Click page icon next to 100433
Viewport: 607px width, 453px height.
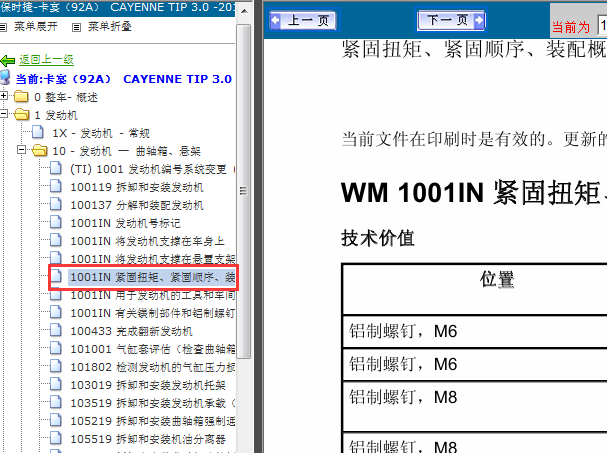[55, 330]
